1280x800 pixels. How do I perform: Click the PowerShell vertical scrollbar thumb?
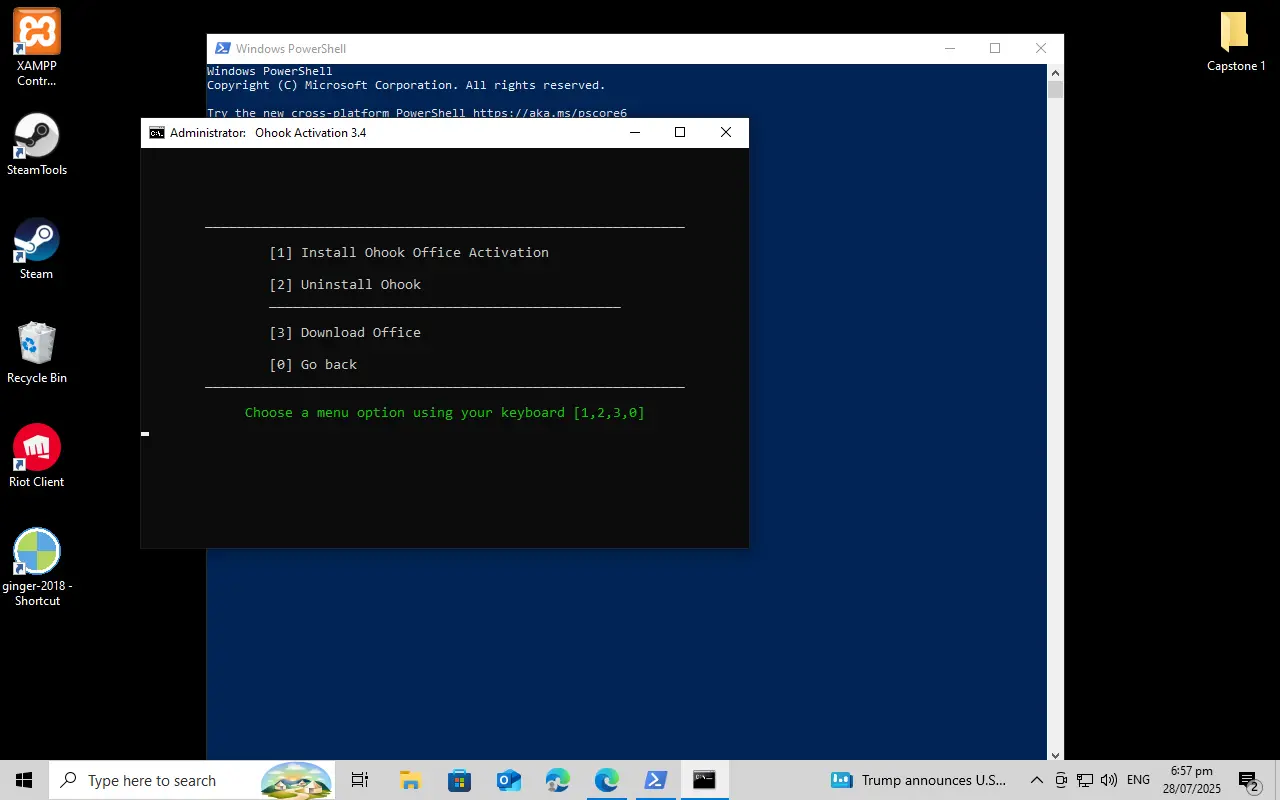(x=1055, y=90)
